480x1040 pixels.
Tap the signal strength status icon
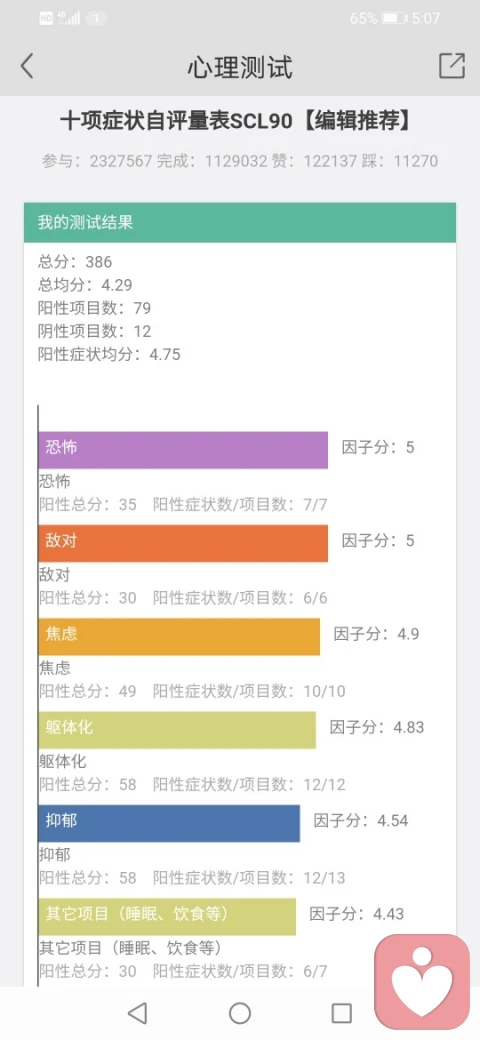68,19
